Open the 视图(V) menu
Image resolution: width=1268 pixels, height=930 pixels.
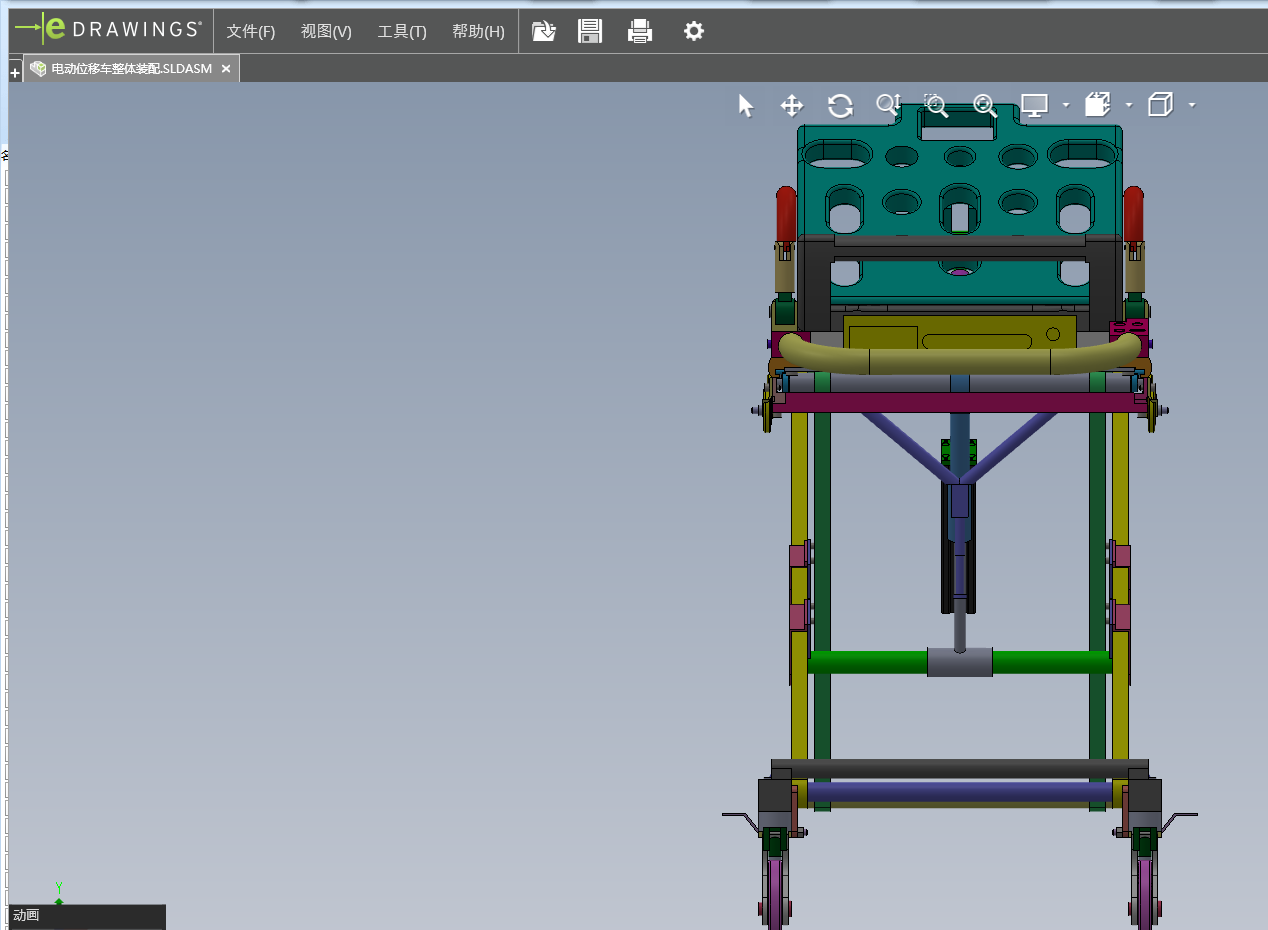coord(326,31)
